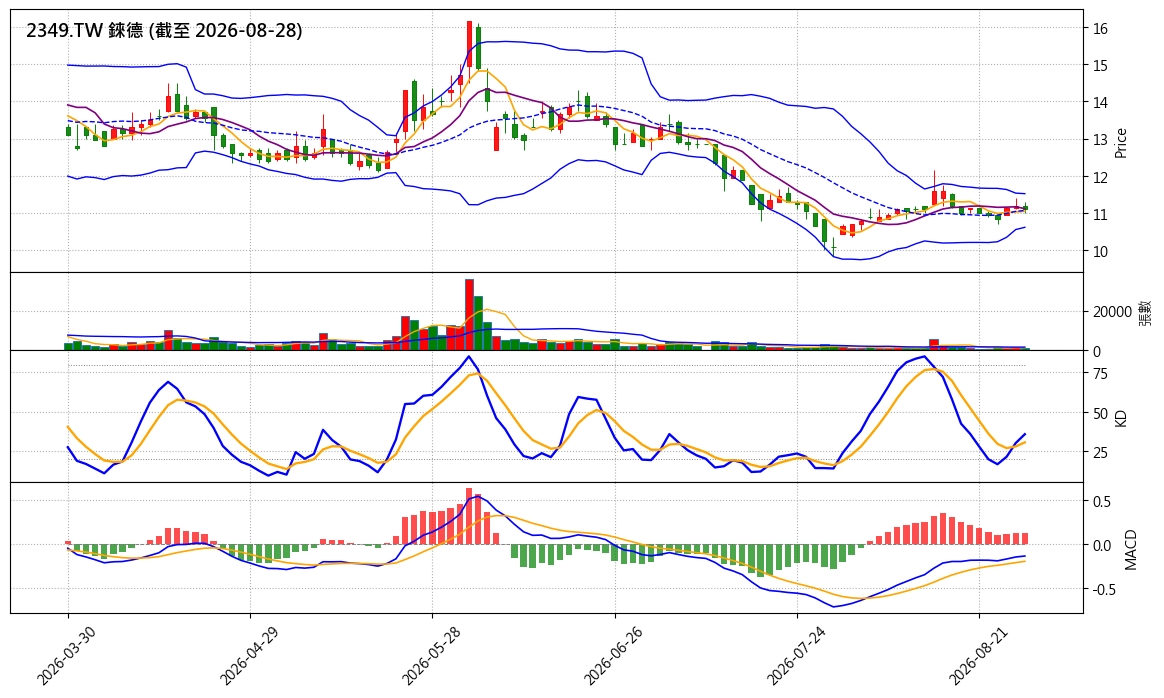This screenshot has height=698, width=1164.
Task: Click price tick 15
Action: [x=1100, y=66]
